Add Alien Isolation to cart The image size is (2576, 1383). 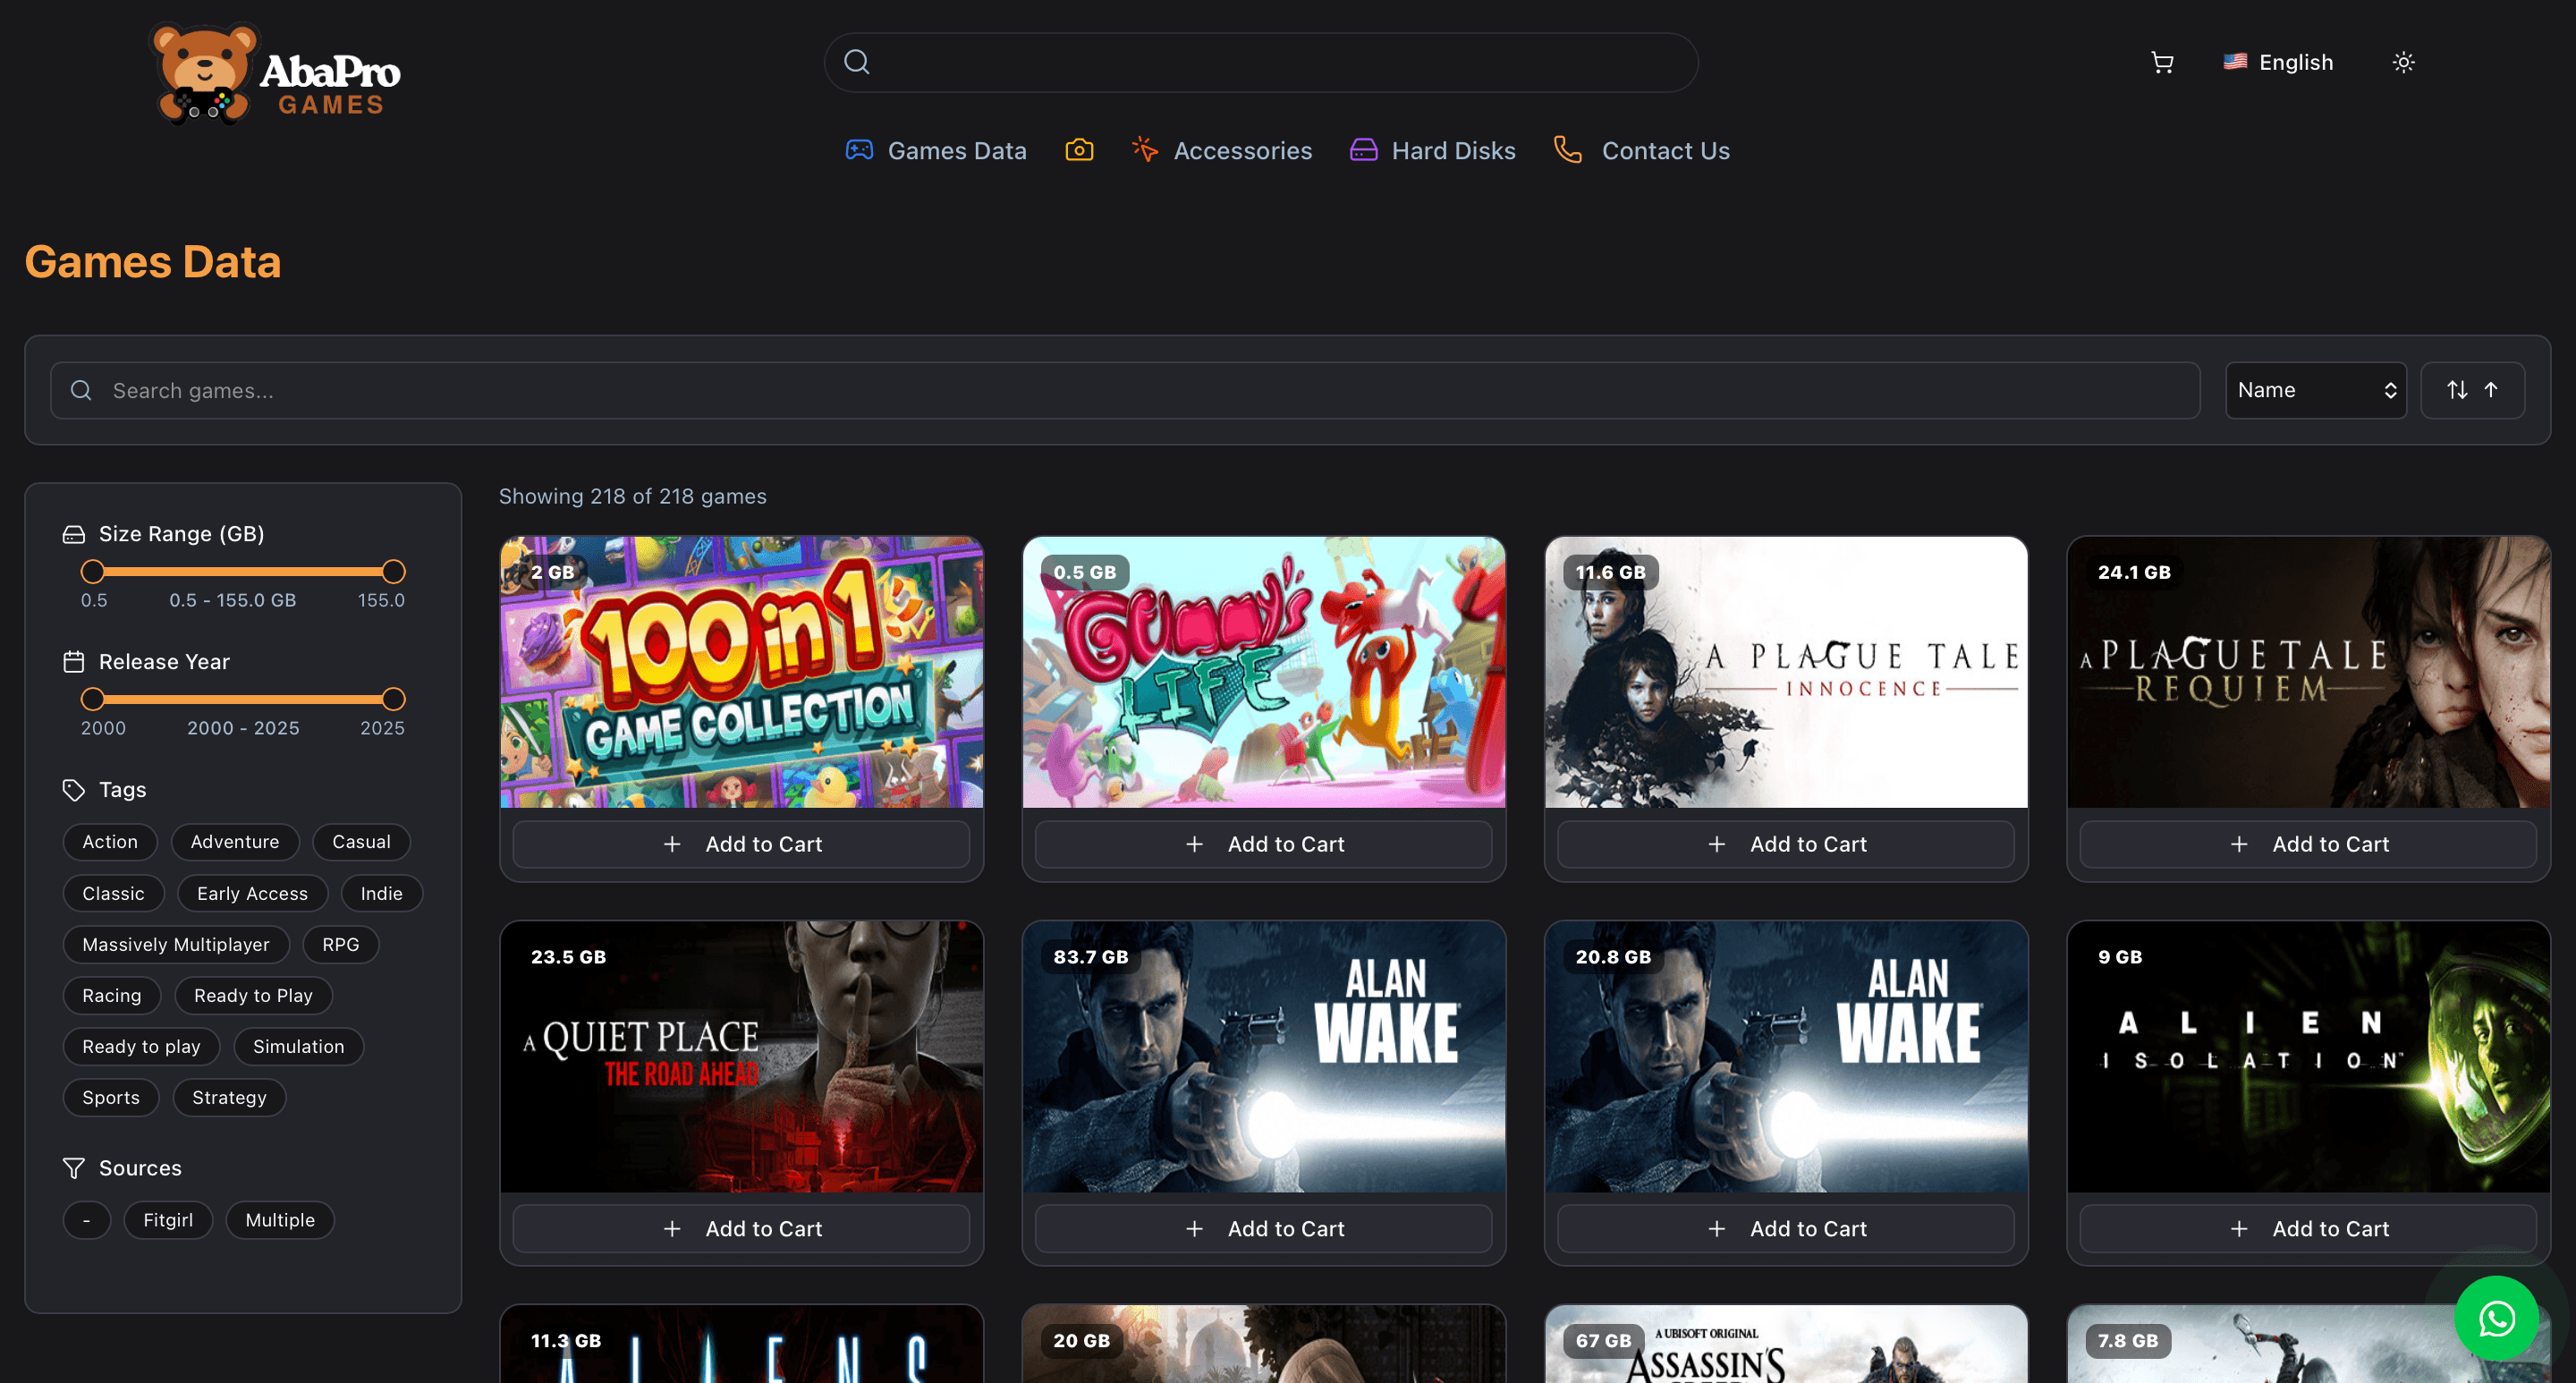(x=2307, y=1228)
